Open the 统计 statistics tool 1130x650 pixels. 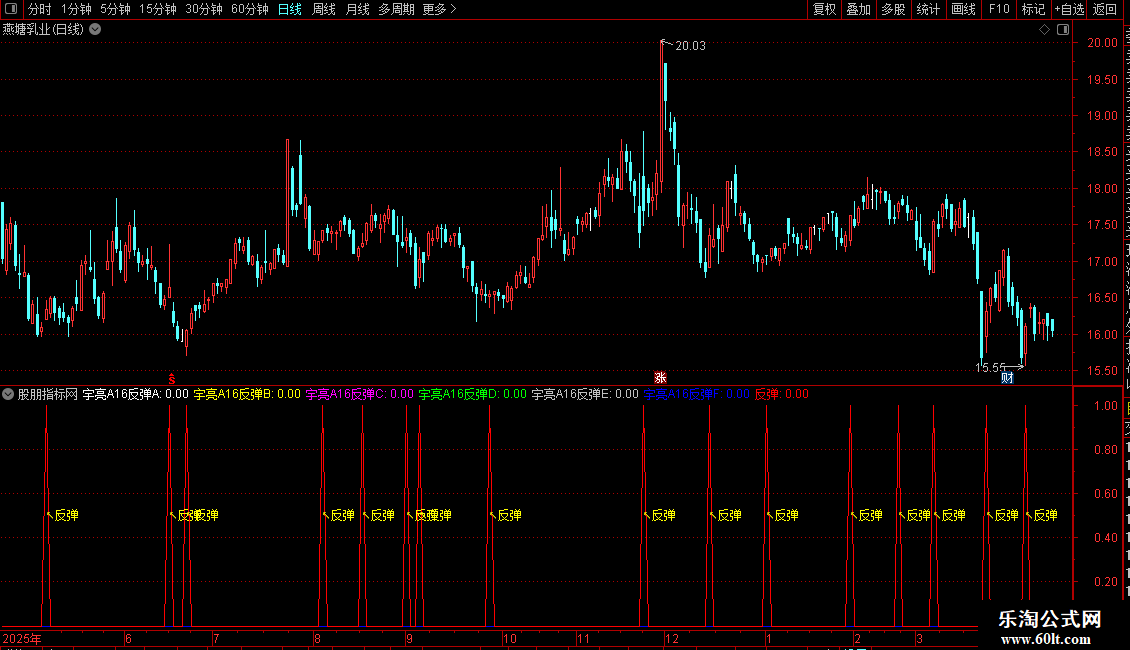[x=927, y=9]
